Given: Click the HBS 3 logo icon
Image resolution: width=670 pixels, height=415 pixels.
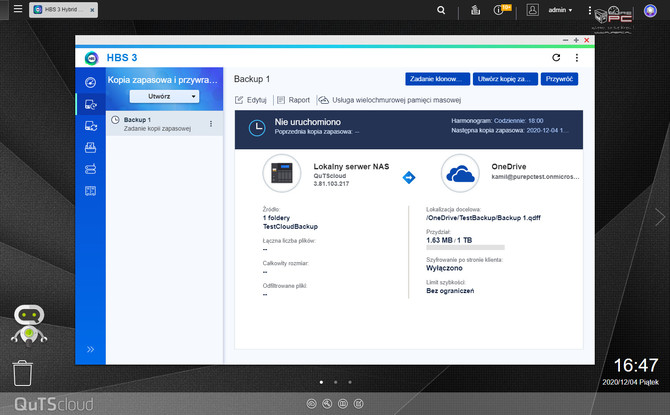Looking at the screenshot, I should (91, 58).
